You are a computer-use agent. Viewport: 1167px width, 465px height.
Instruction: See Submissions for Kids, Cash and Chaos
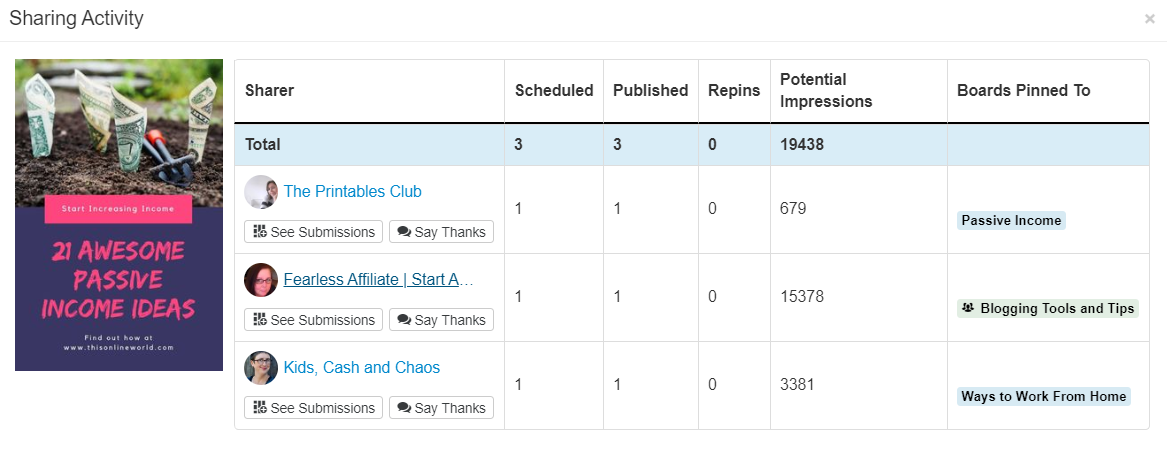click(313, 408)
